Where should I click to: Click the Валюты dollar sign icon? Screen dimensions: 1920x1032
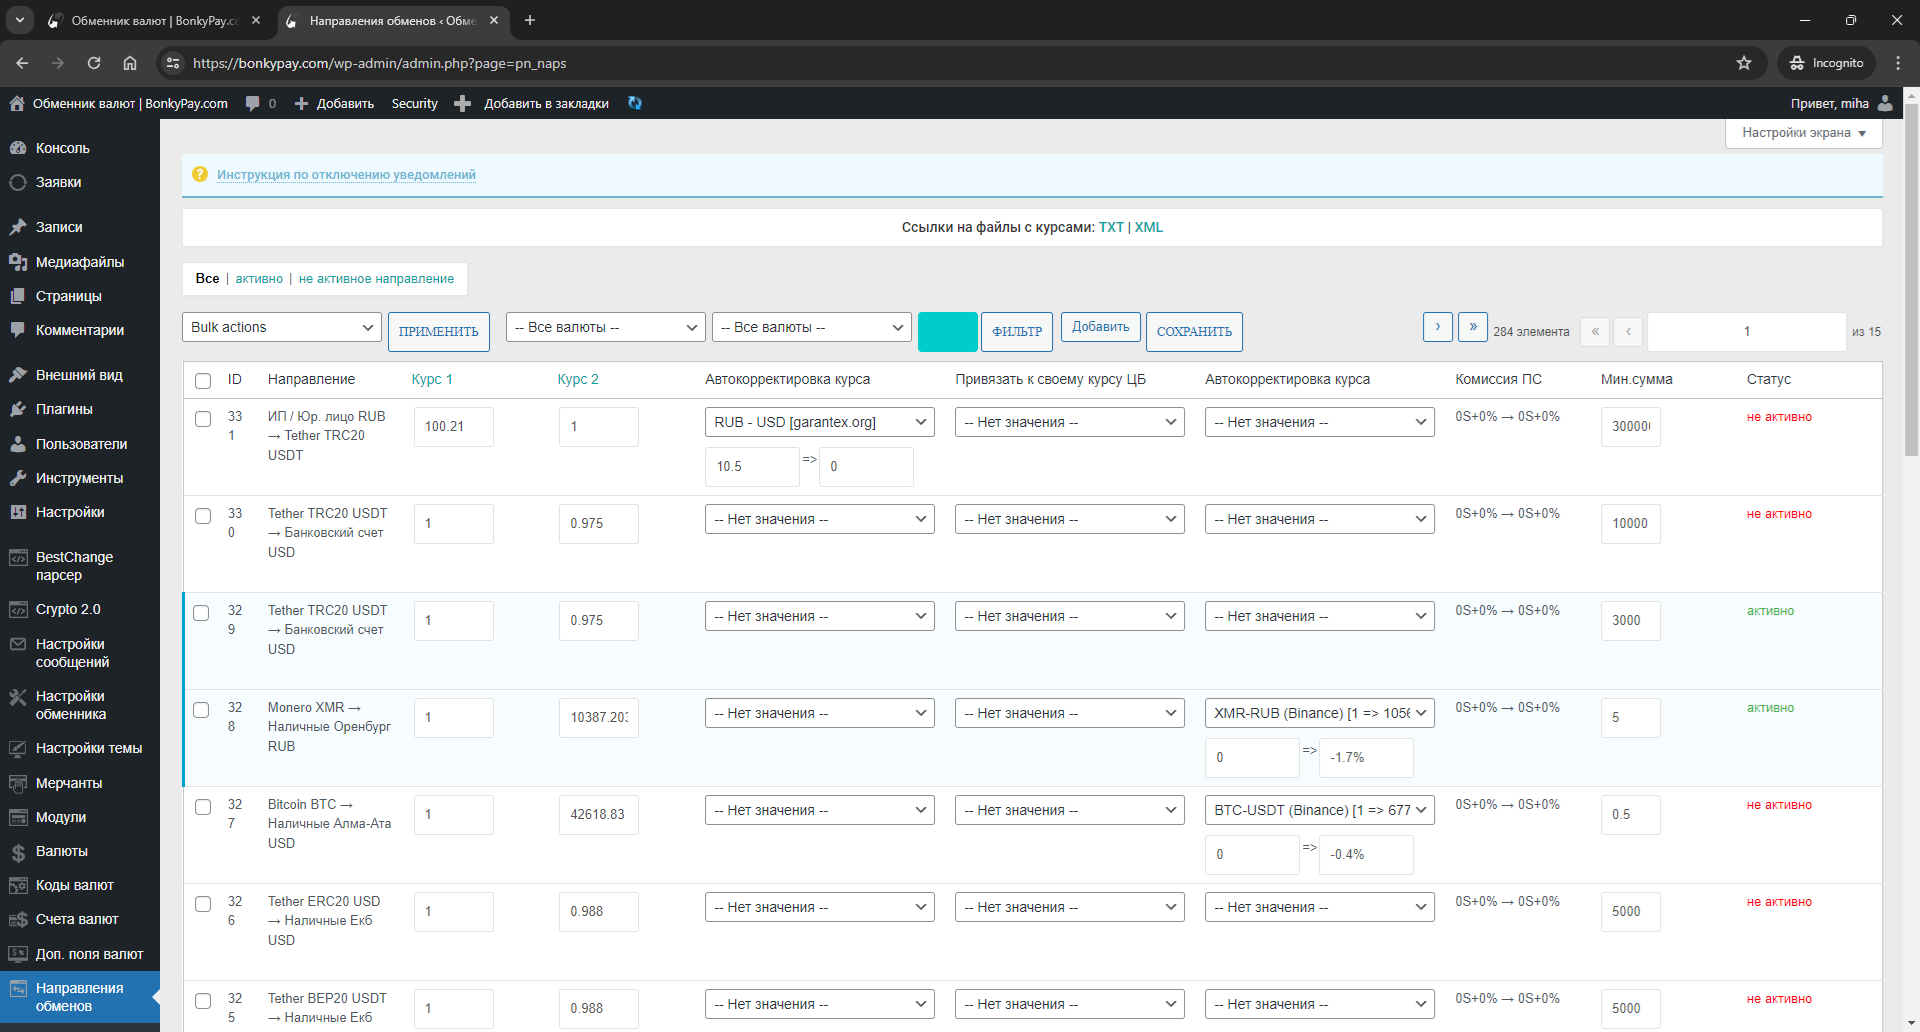tap(18, 852)
